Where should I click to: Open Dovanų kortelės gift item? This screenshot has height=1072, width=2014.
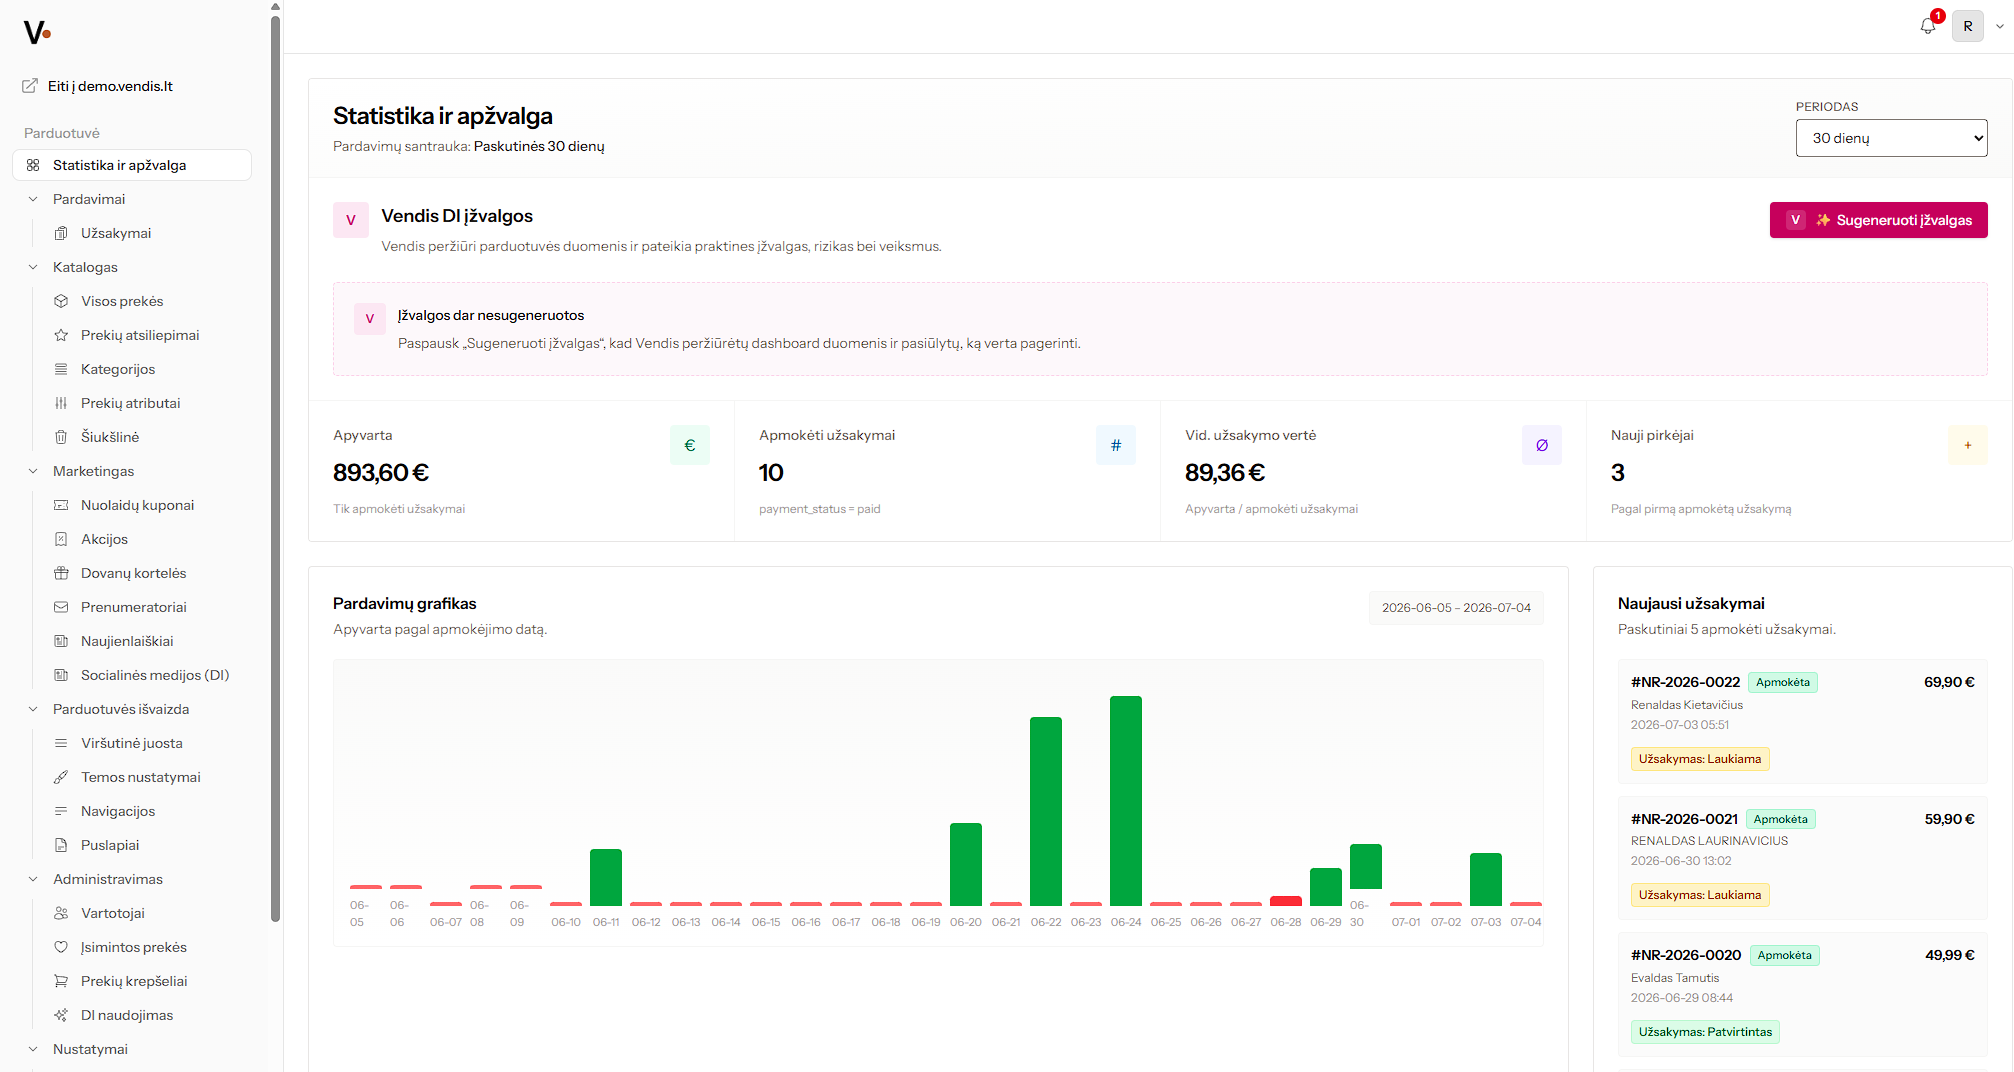132,573
